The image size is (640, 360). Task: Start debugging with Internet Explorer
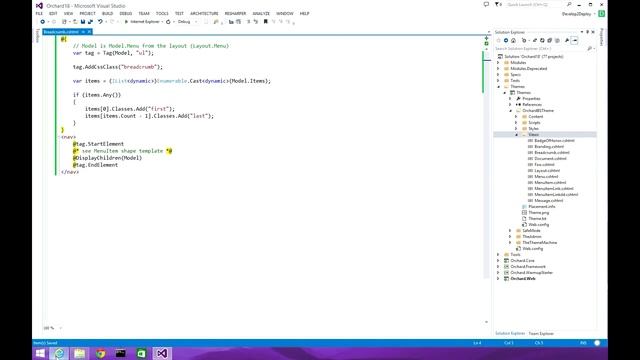point(142,22)
